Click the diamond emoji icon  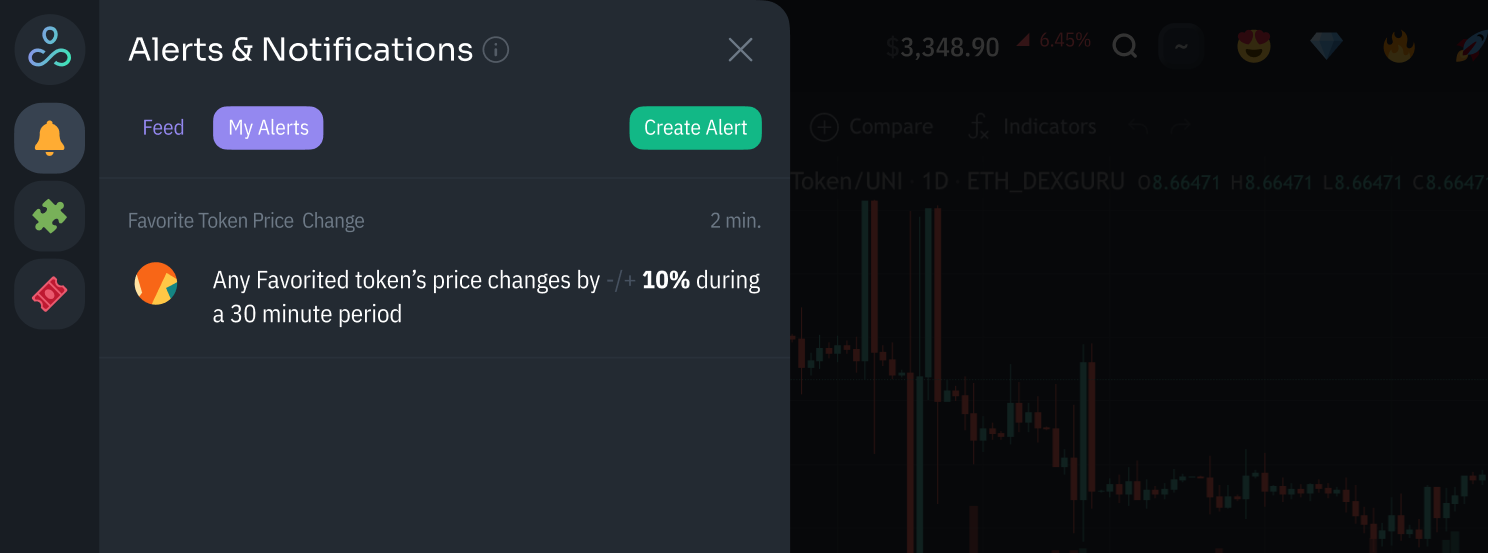pos(1326,46)
